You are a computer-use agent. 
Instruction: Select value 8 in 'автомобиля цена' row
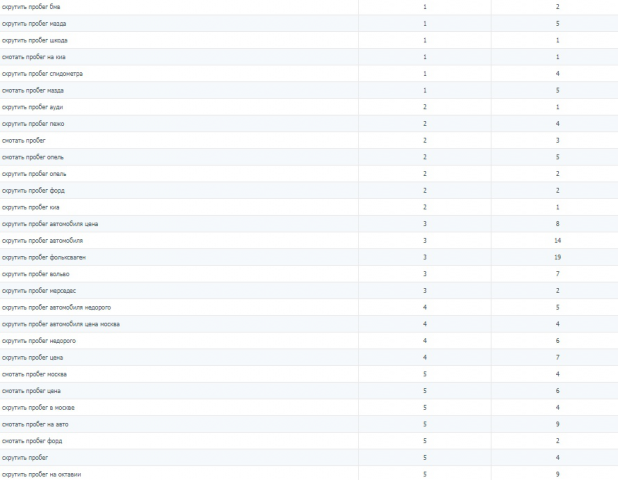pos(557,224)
